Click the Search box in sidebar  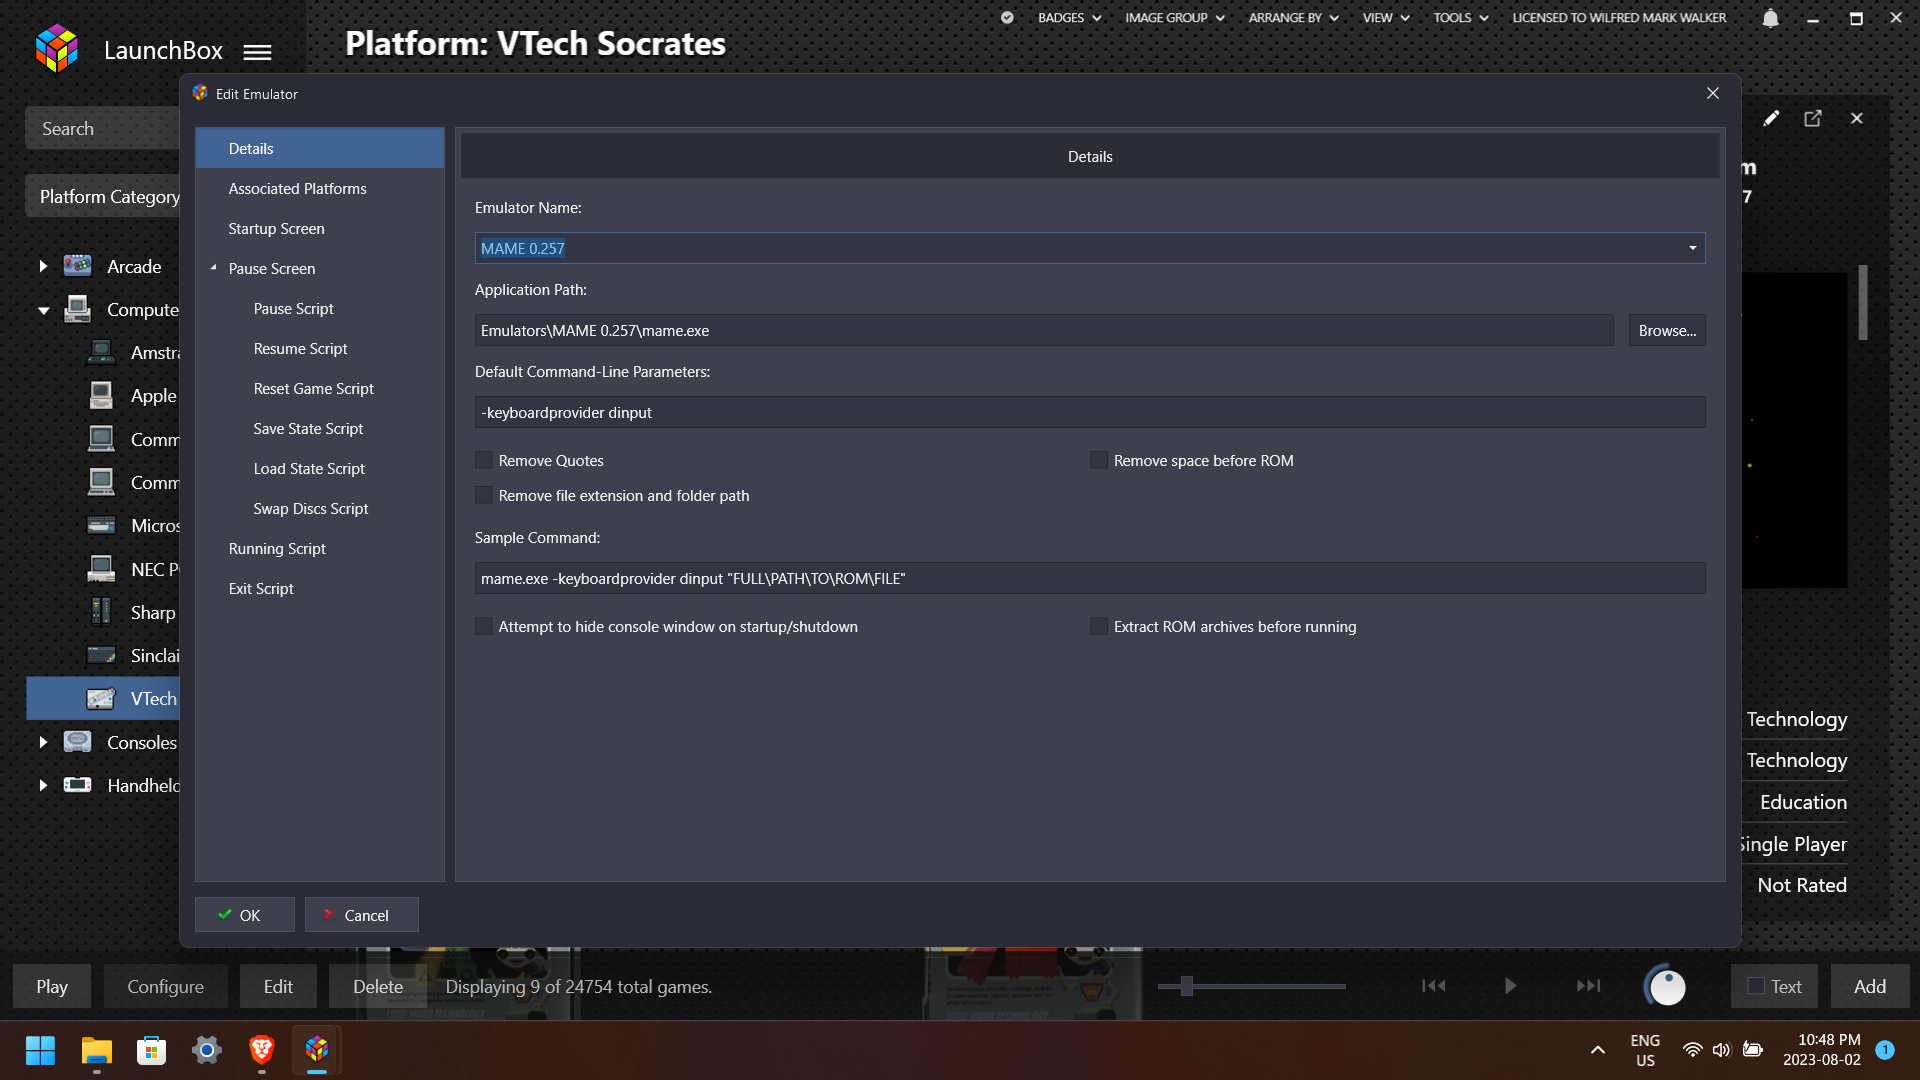coord(102,128)
